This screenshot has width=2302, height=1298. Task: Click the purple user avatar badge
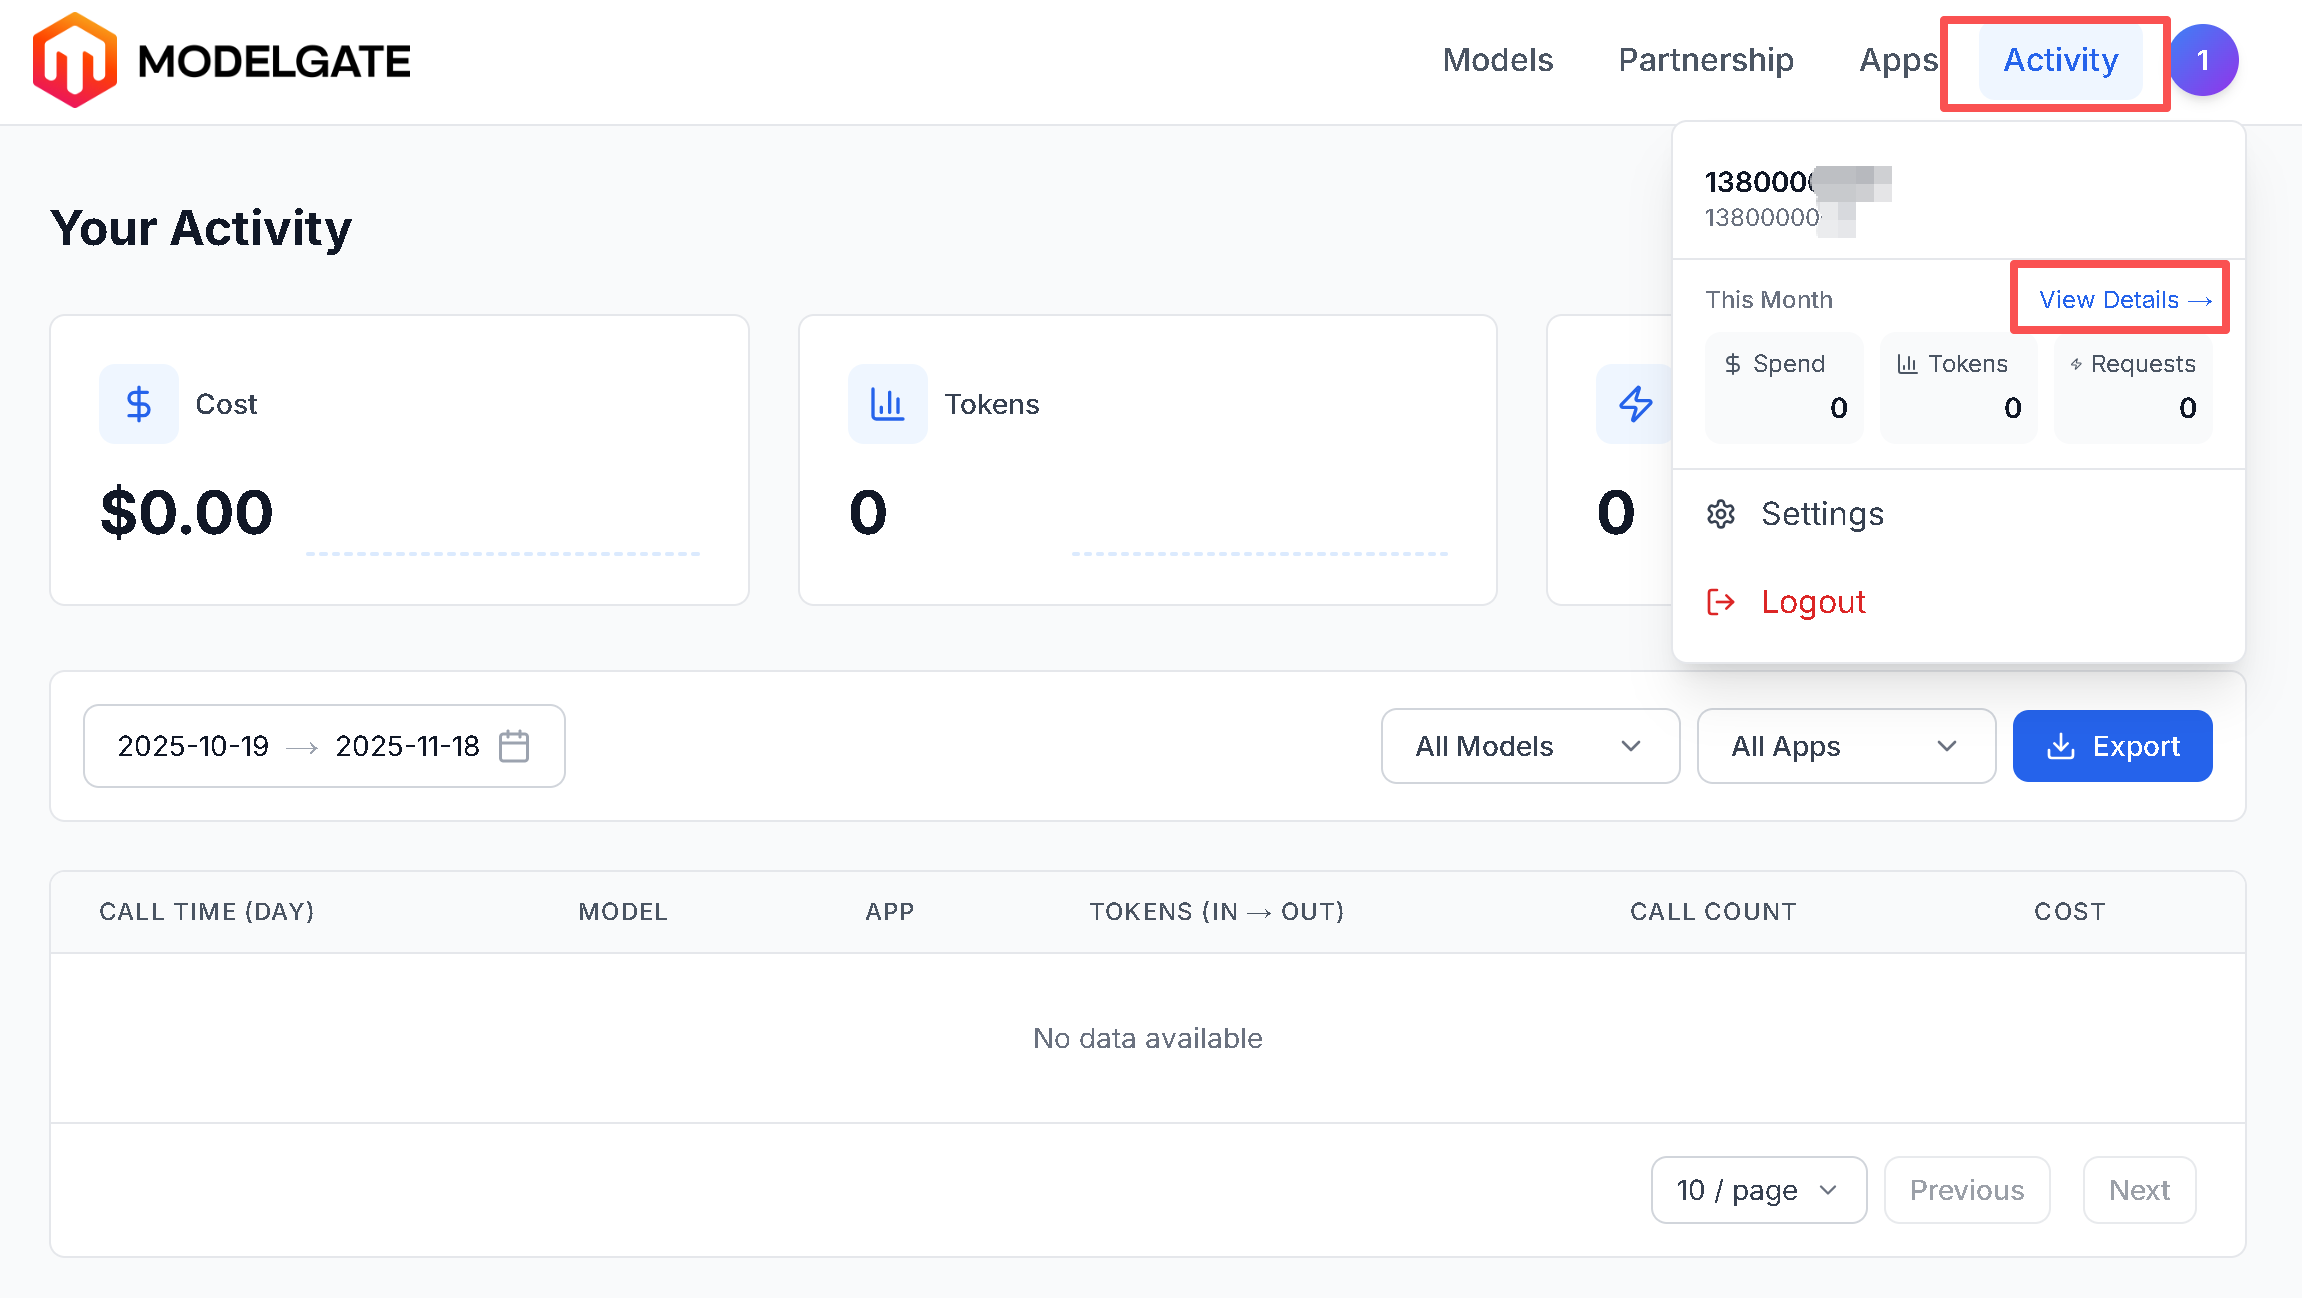click(2202, 60)
